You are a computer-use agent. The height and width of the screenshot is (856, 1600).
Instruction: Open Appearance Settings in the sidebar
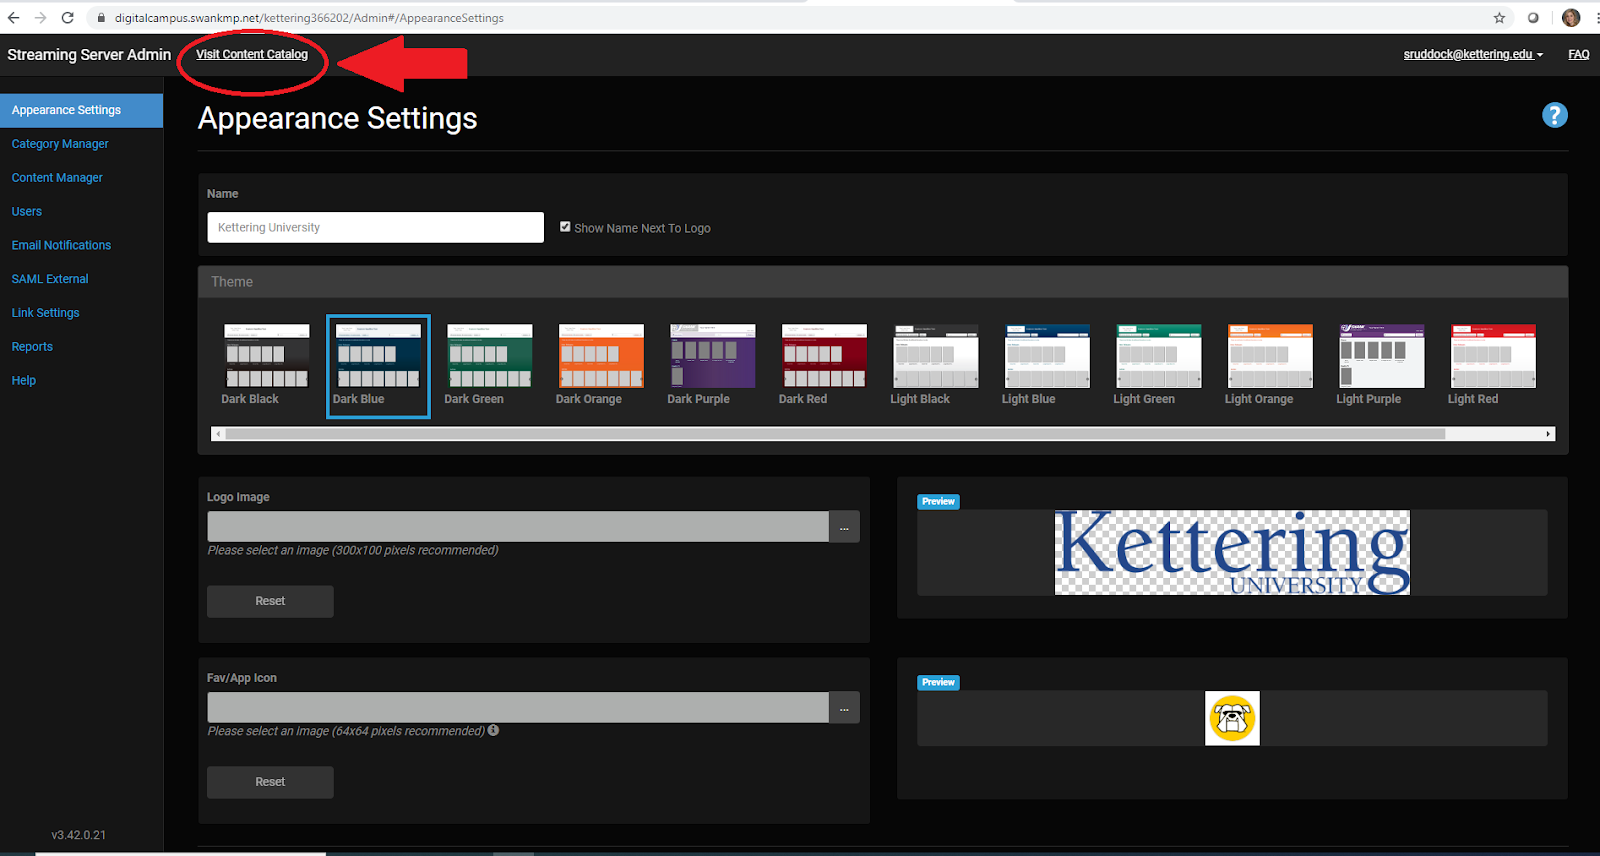(x=81, y=110)
